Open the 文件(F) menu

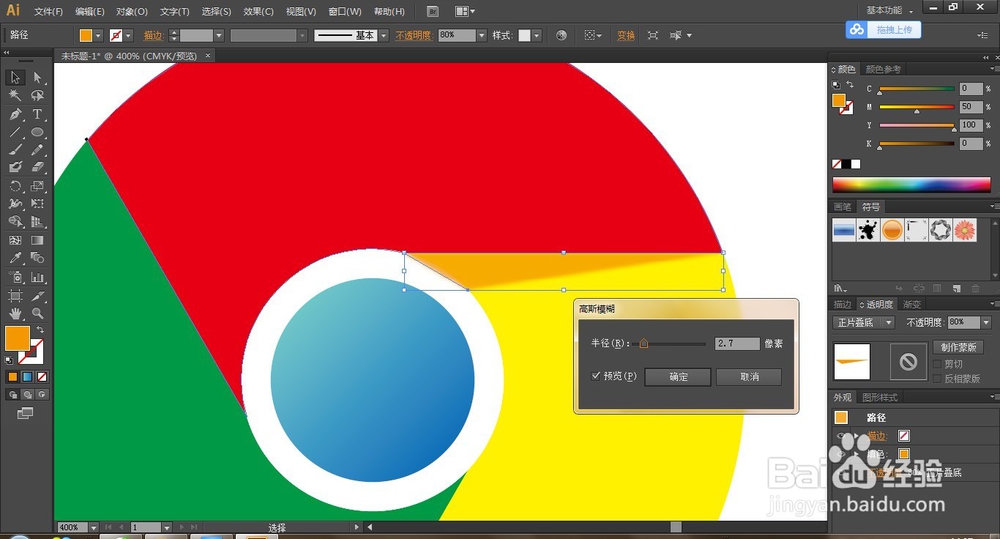tap(48, 11)
